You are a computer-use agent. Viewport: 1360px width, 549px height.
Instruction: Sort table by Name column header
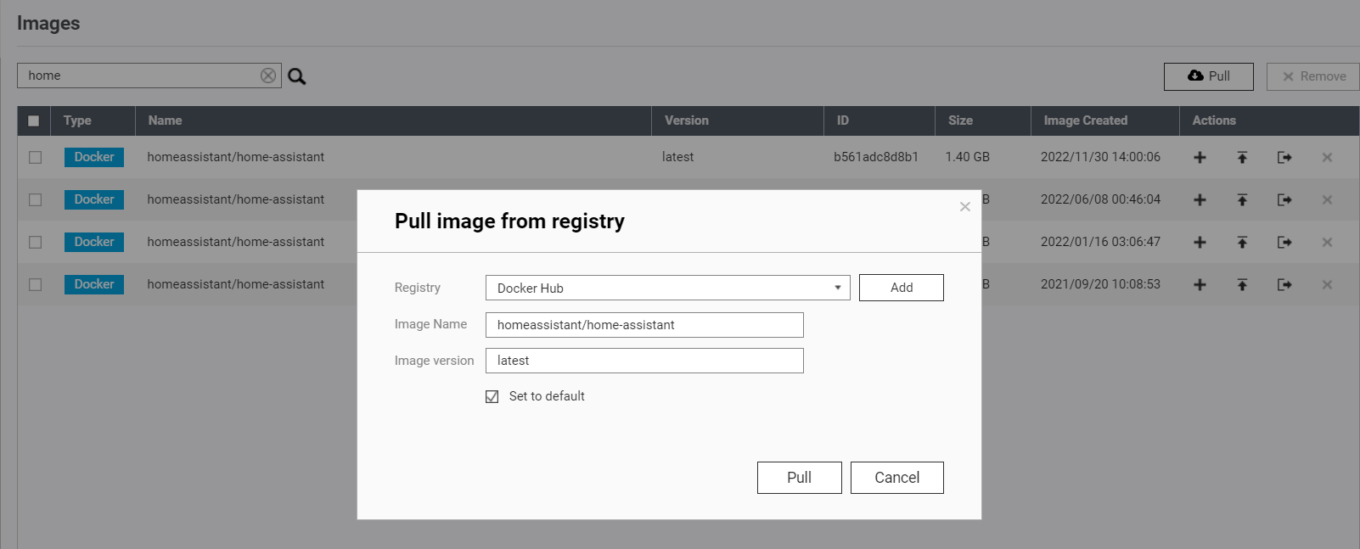click(166, 120)
